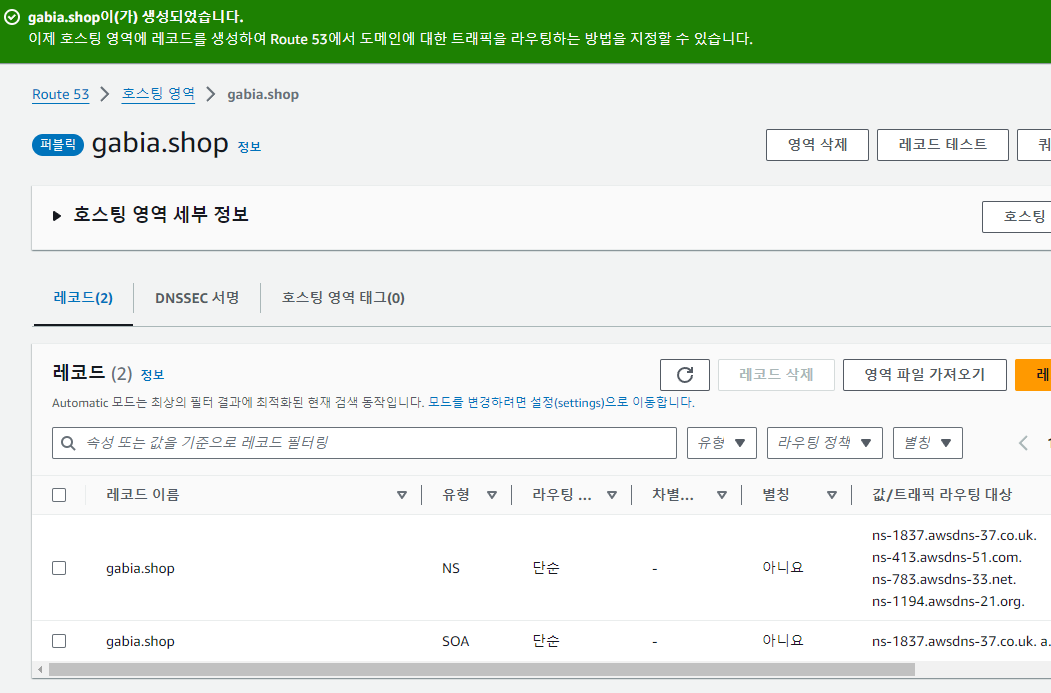Click the previous page chevron arrow
The width and height of the screenshot is (1051, 693).
pos(1023,443)
